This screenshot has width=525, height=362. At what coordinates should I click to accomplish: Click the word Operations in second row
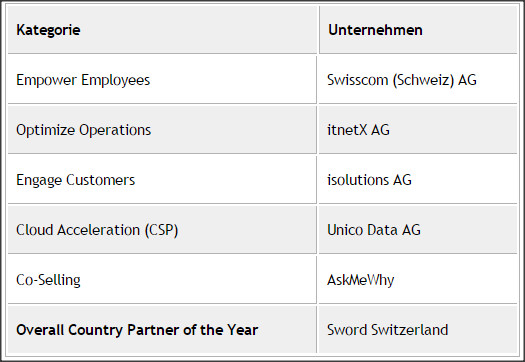[115, 130]
